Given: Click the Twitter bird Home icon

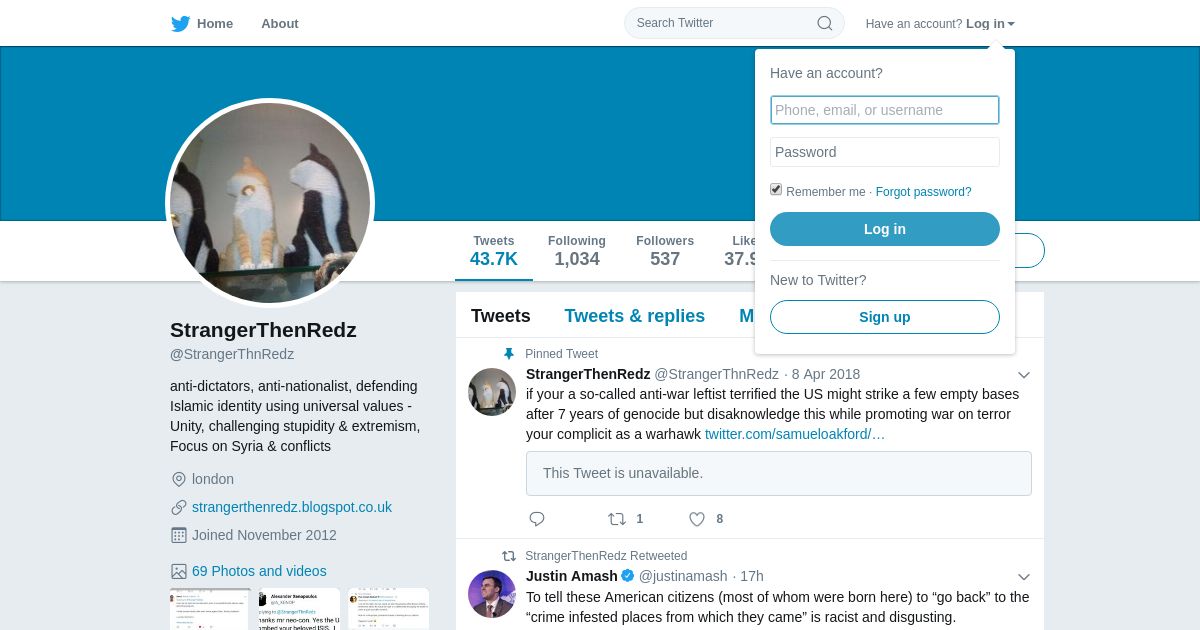Looking at the screenshot, I should [x=180, y=23].
